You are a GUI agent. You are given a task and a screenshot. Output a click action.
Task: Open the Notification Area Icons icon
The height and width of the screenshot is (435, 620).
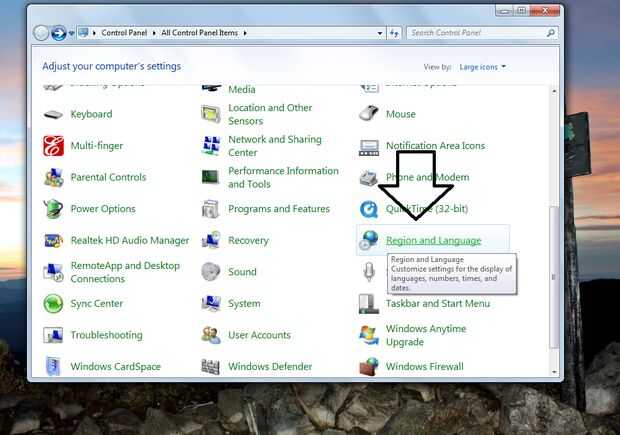coord(369,147)
